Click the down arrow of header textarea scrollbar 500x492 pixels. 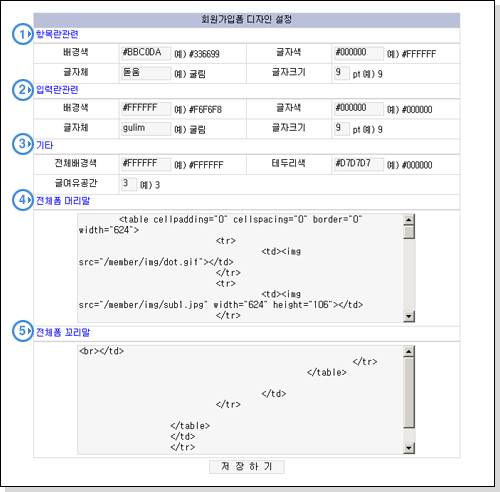[x=409, y=316]
